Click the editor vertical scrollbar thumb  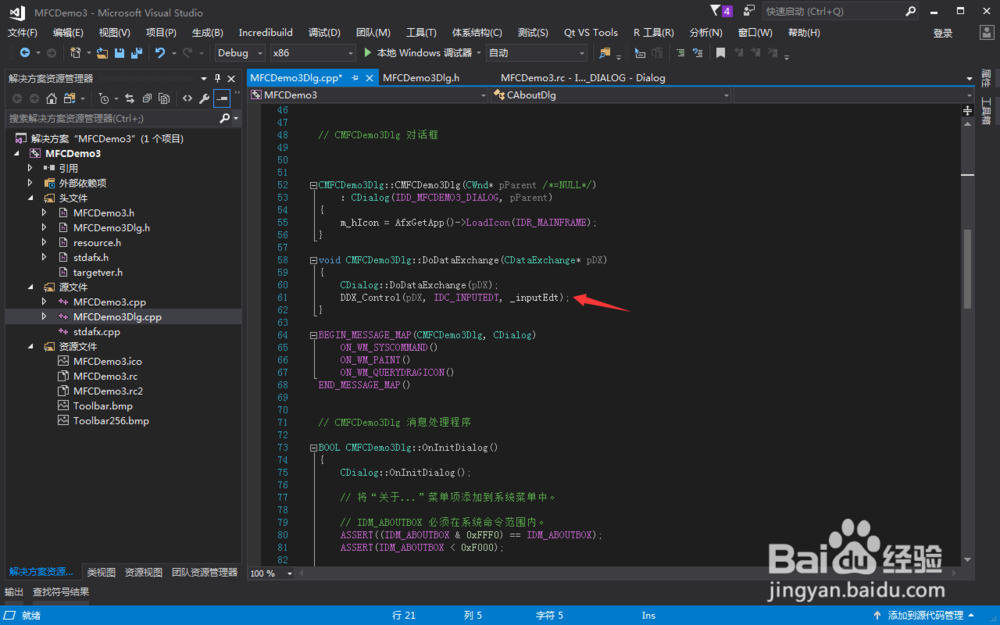(967, 268)
